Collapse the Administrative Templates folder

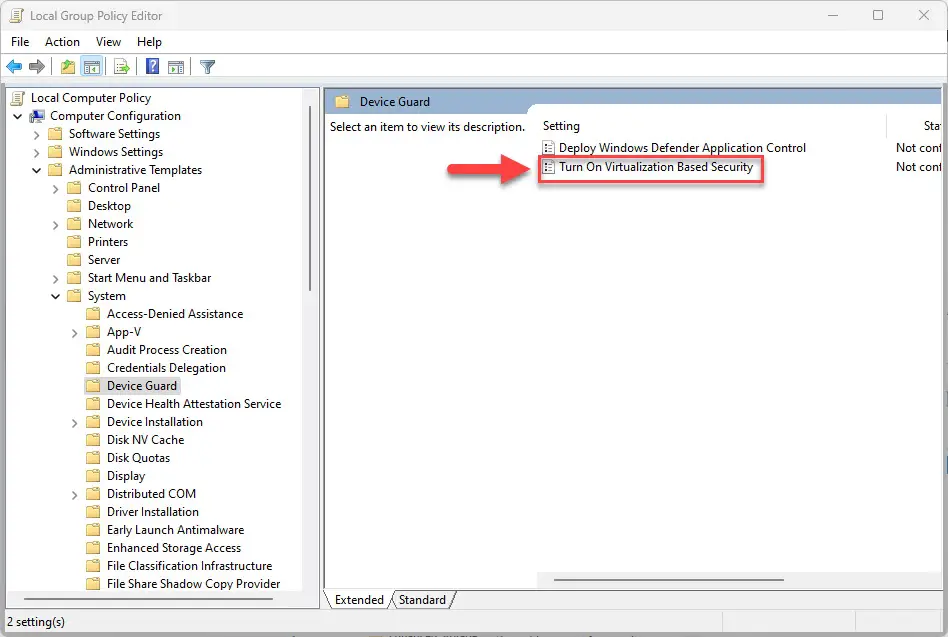pyautogui.click(x=36, y=170)
